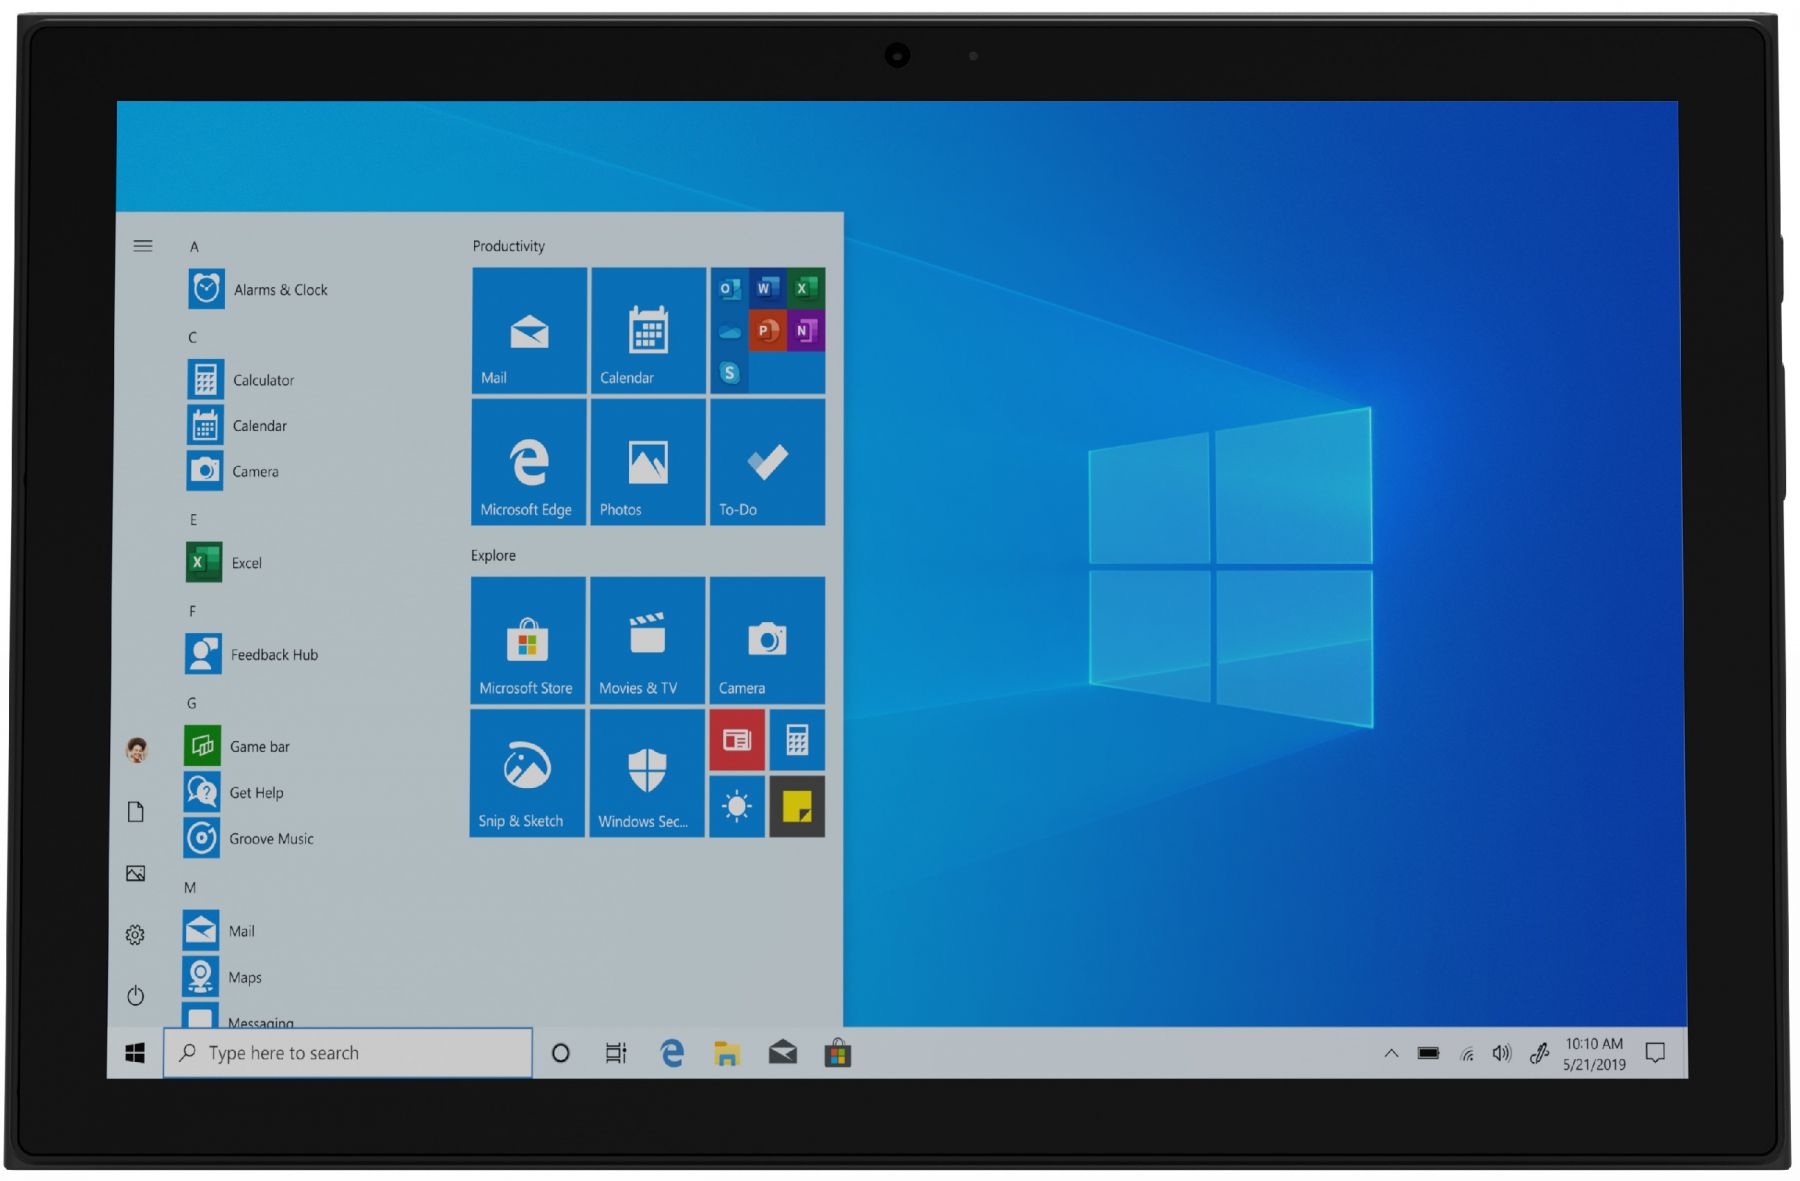Image resolution: width=1800 pixels, height=1181 pixels.
Task: Click the clock showing 10:10 AM
Action: point(1594,1054)
